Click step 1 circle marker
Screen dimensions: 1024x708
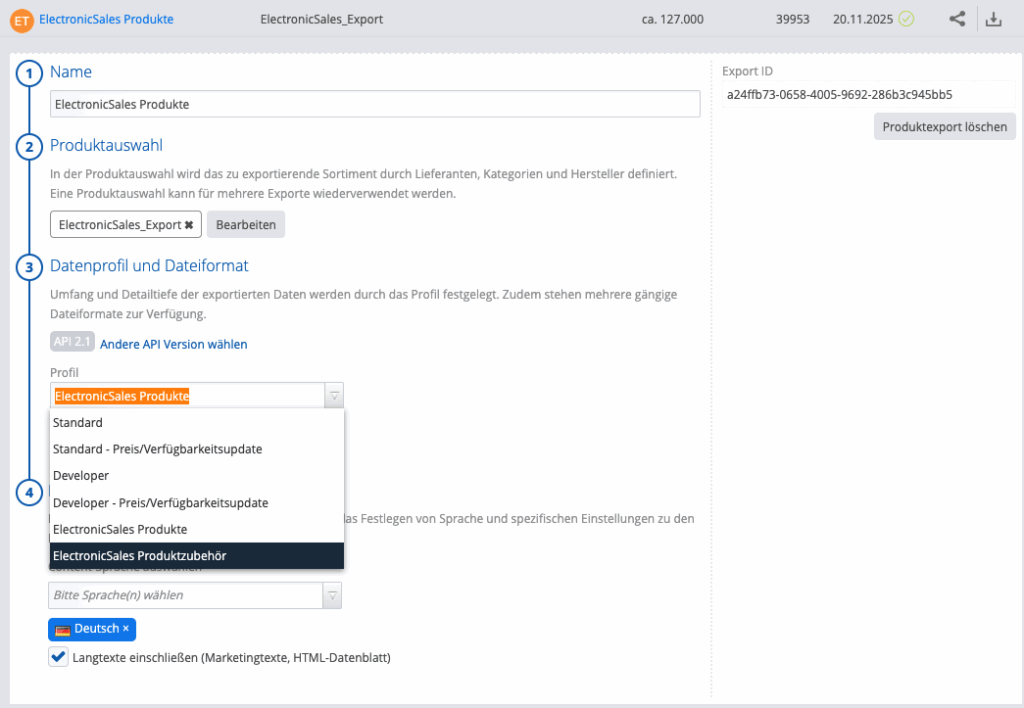[x=29, y=73]
